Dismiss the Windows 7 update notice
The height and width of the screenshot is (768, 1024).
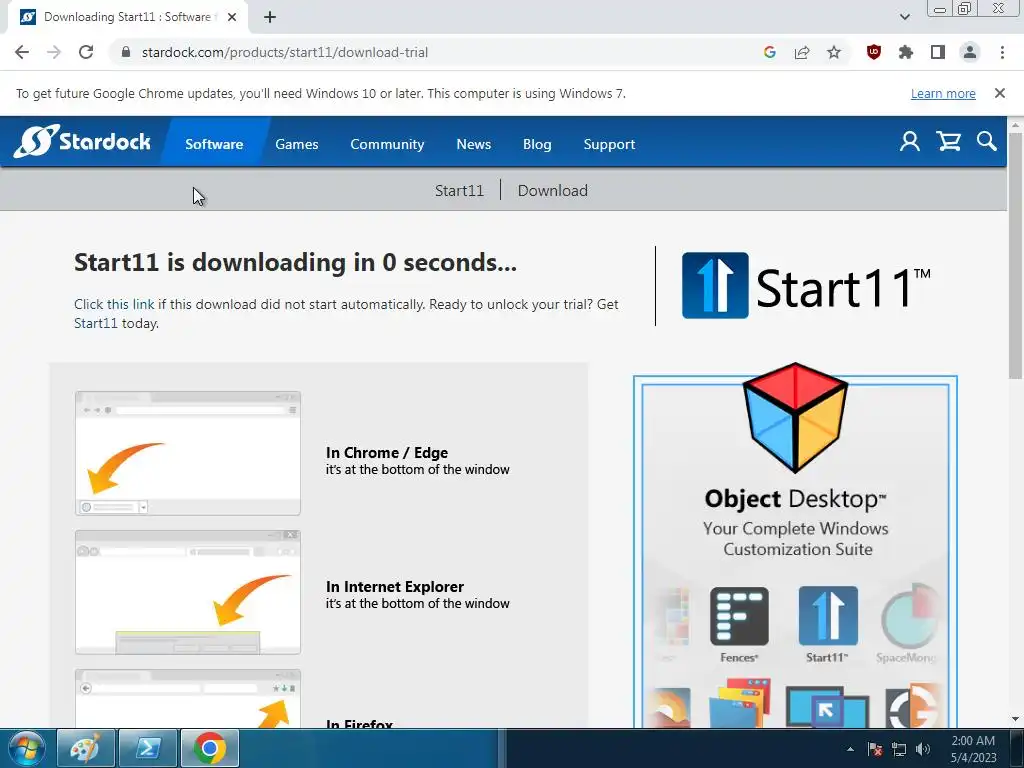pyautogui.click(x=999, y=93)
